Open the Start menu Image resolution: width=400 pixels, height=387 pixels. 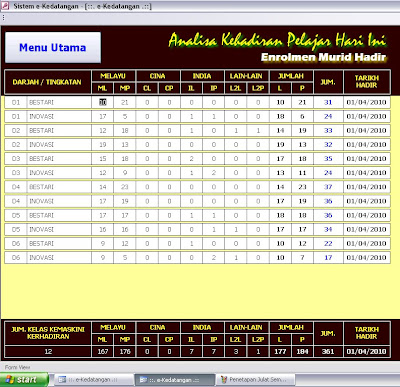pyautogui.click(x=24, y=380)
